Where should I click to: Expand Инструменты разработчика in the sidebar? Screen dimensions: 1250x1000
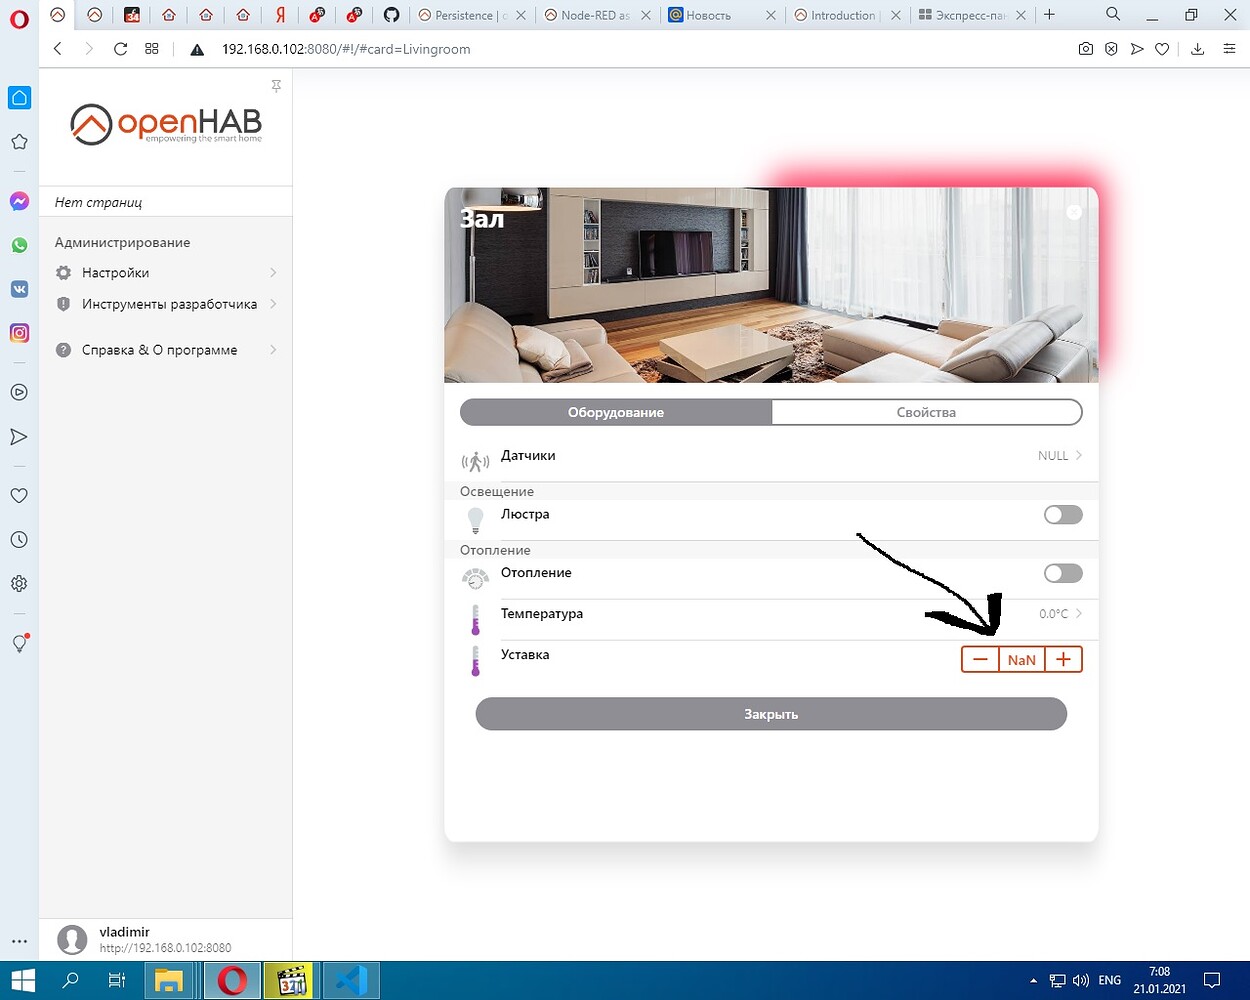click(x=165, y=304)
